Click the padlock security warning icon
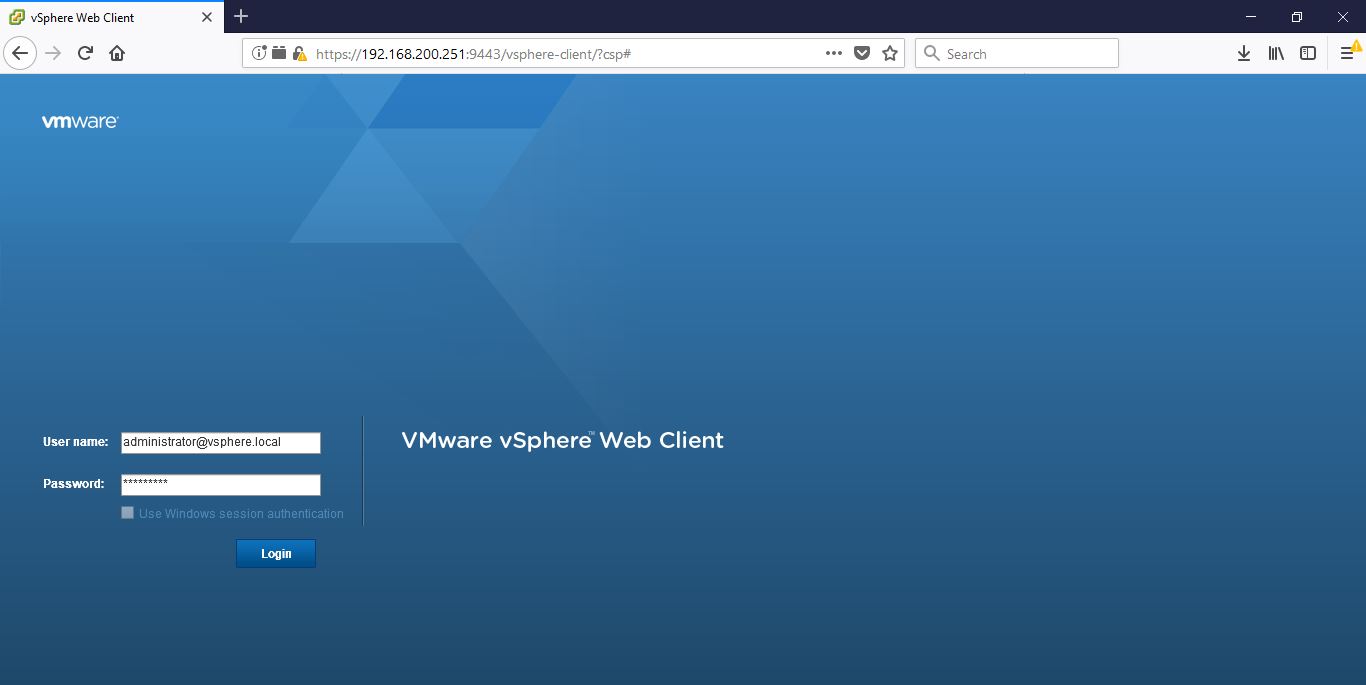This screenshot has width=1366, height=685. tap(299, 54)
